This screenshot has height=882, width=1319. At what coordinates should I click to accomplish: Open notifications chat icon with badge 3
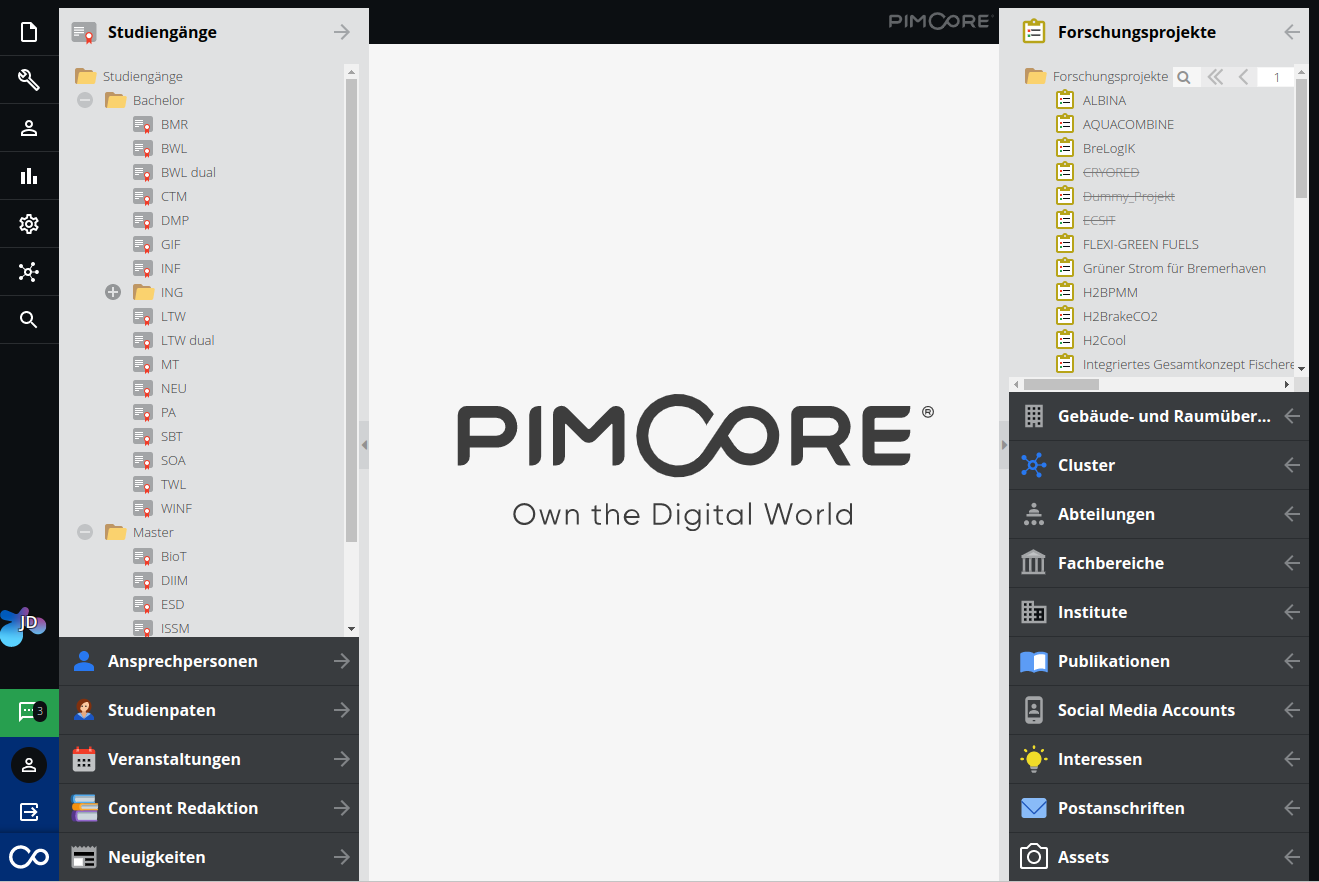29,712
